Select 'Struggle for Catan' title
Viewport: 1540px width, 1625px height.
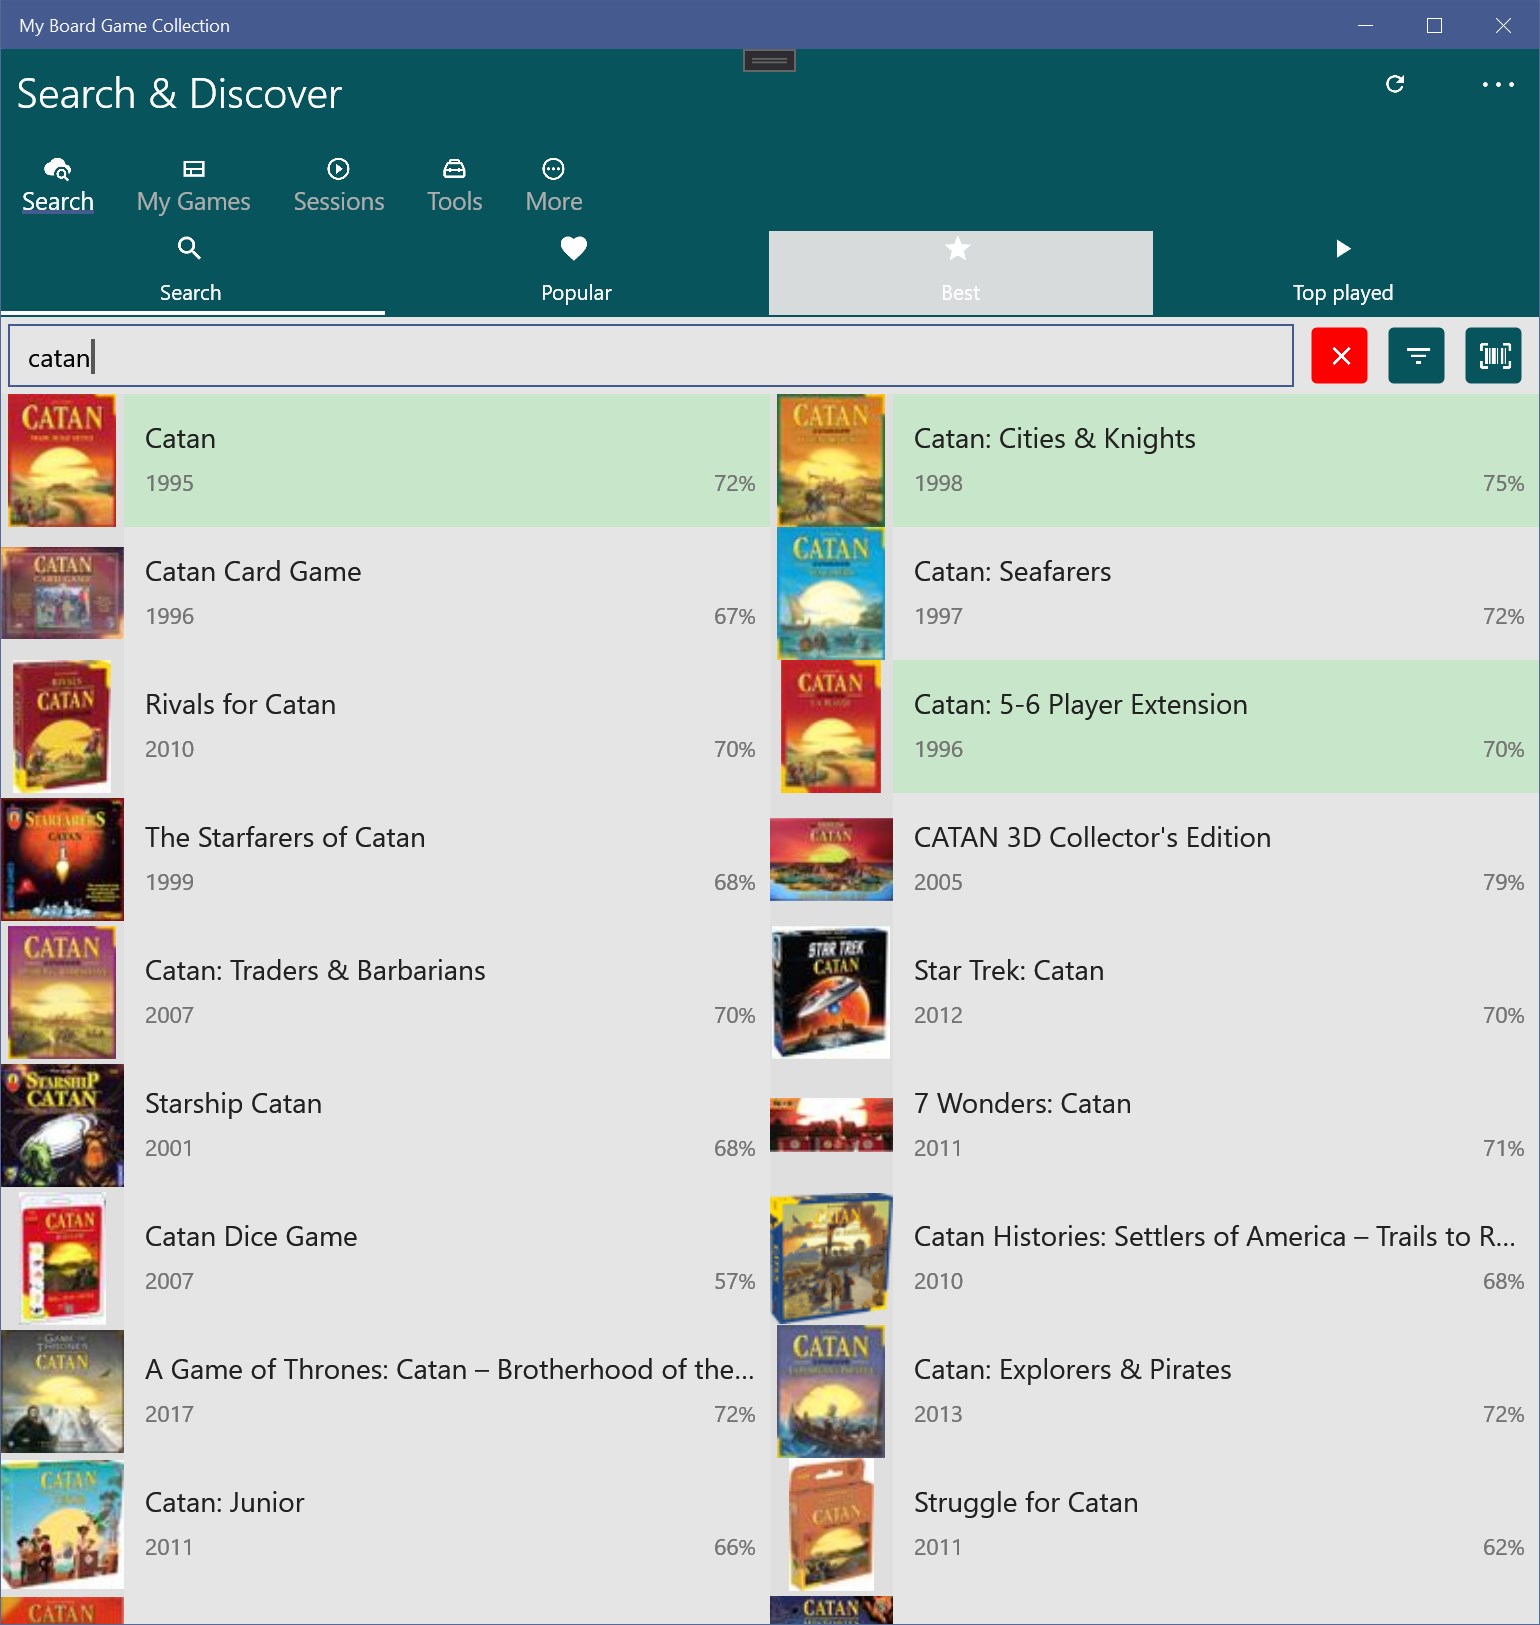pos(1026,1503)
